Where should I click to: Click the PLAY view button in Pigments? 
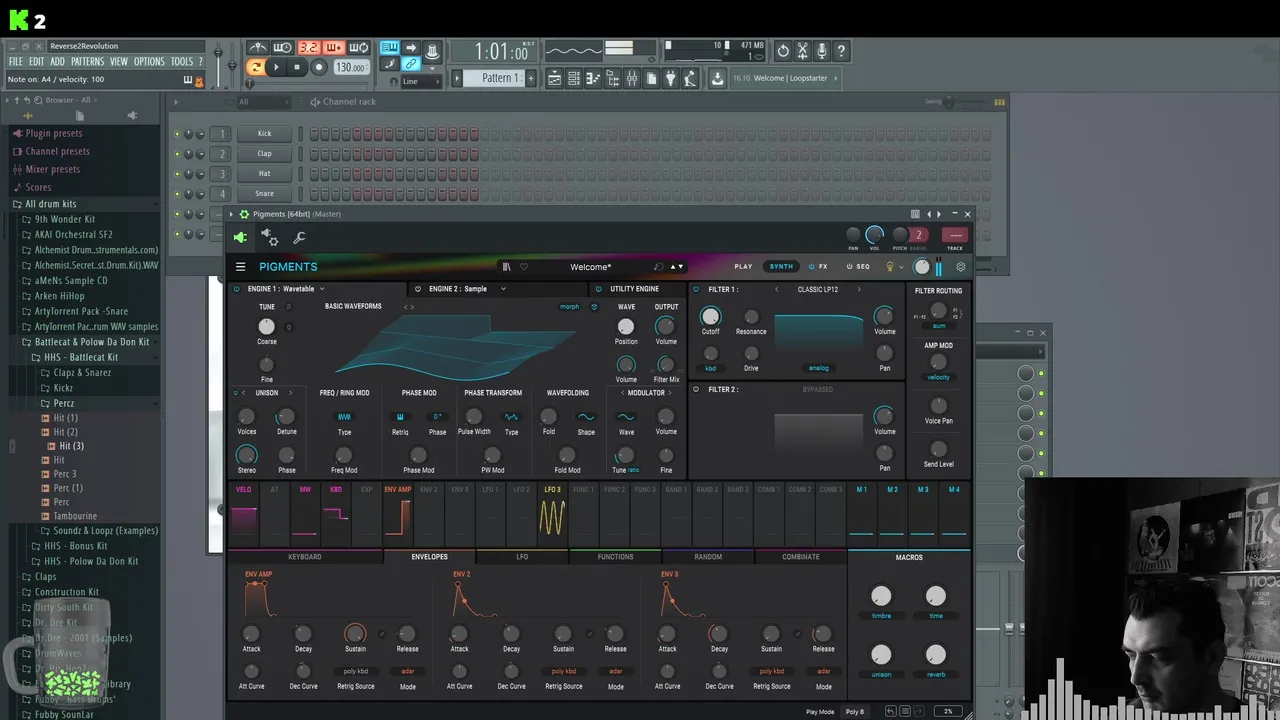(x=743, y=267)
